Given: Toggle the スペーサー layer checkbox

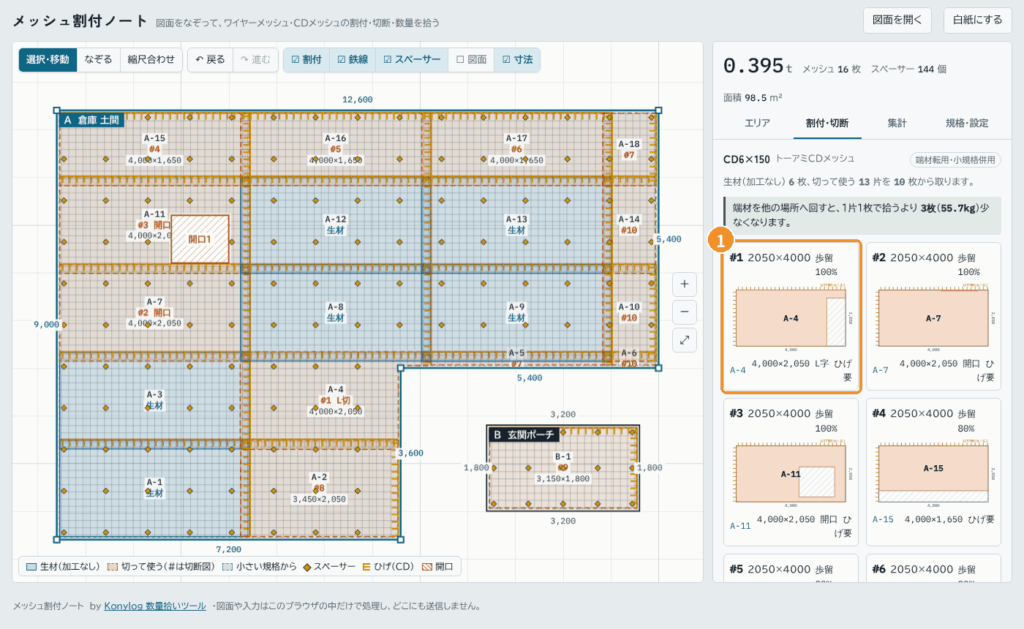Looking at the screenshot, I should [412, 59].
